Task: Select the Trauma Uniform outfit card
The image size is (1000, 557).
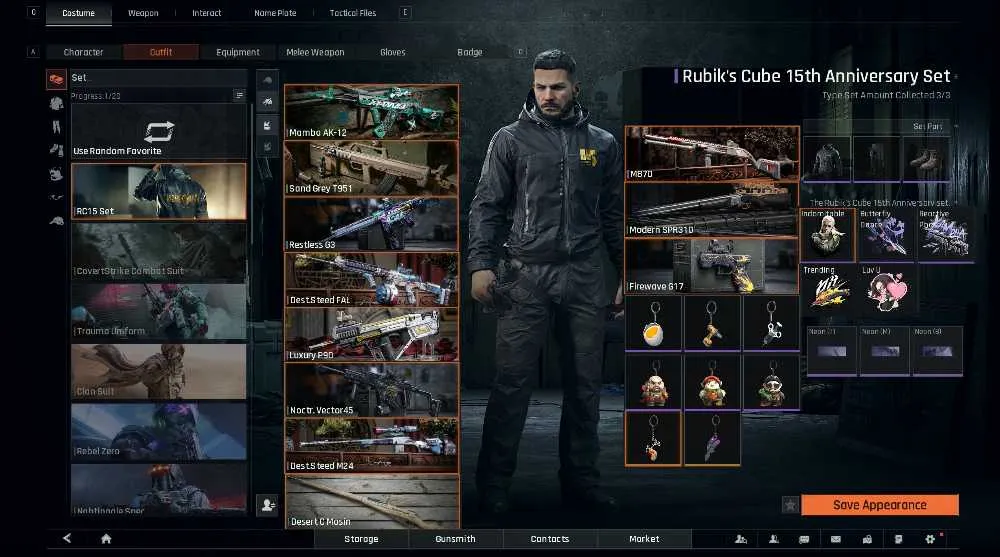Action: click(x=159, y=312)
